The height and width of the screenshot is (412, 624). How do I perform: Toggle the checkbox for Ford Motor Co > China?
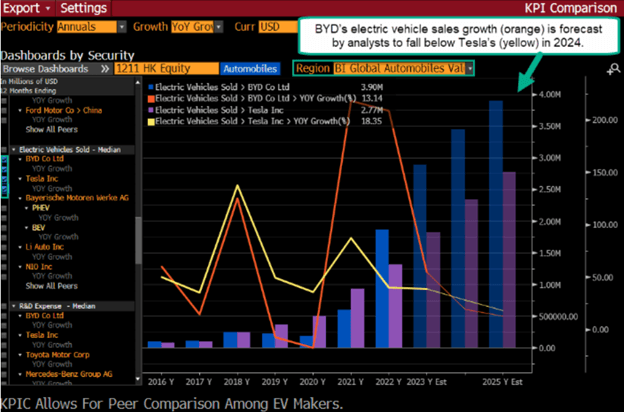point(4,111)
